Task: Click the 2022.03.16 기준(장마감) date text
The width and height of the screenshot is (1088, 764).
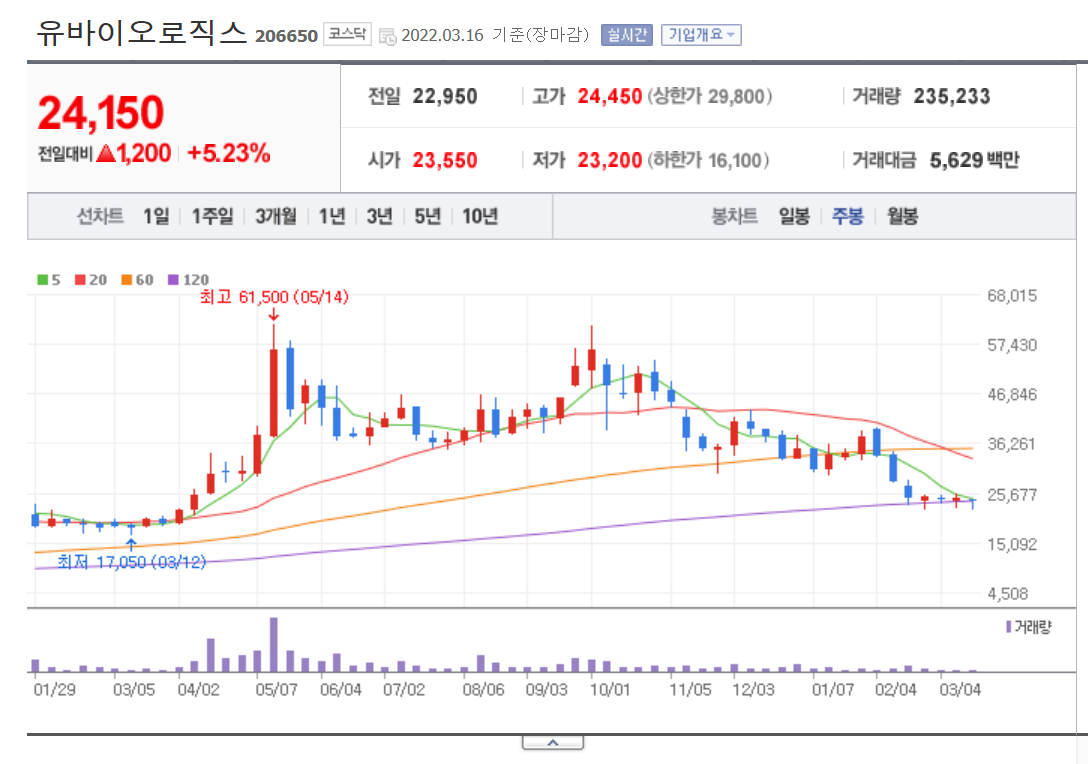Action: point(495,35)
